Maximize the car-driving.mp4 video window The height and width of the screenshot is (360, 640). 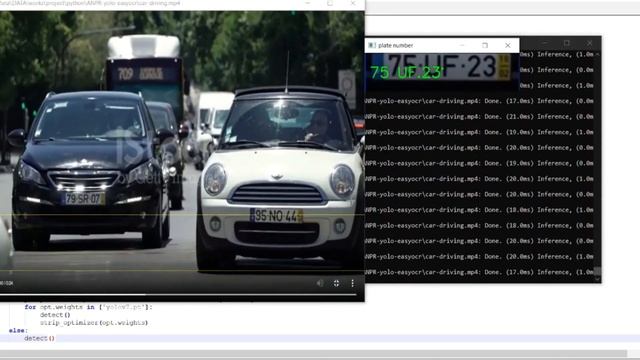tap(330, 4)
